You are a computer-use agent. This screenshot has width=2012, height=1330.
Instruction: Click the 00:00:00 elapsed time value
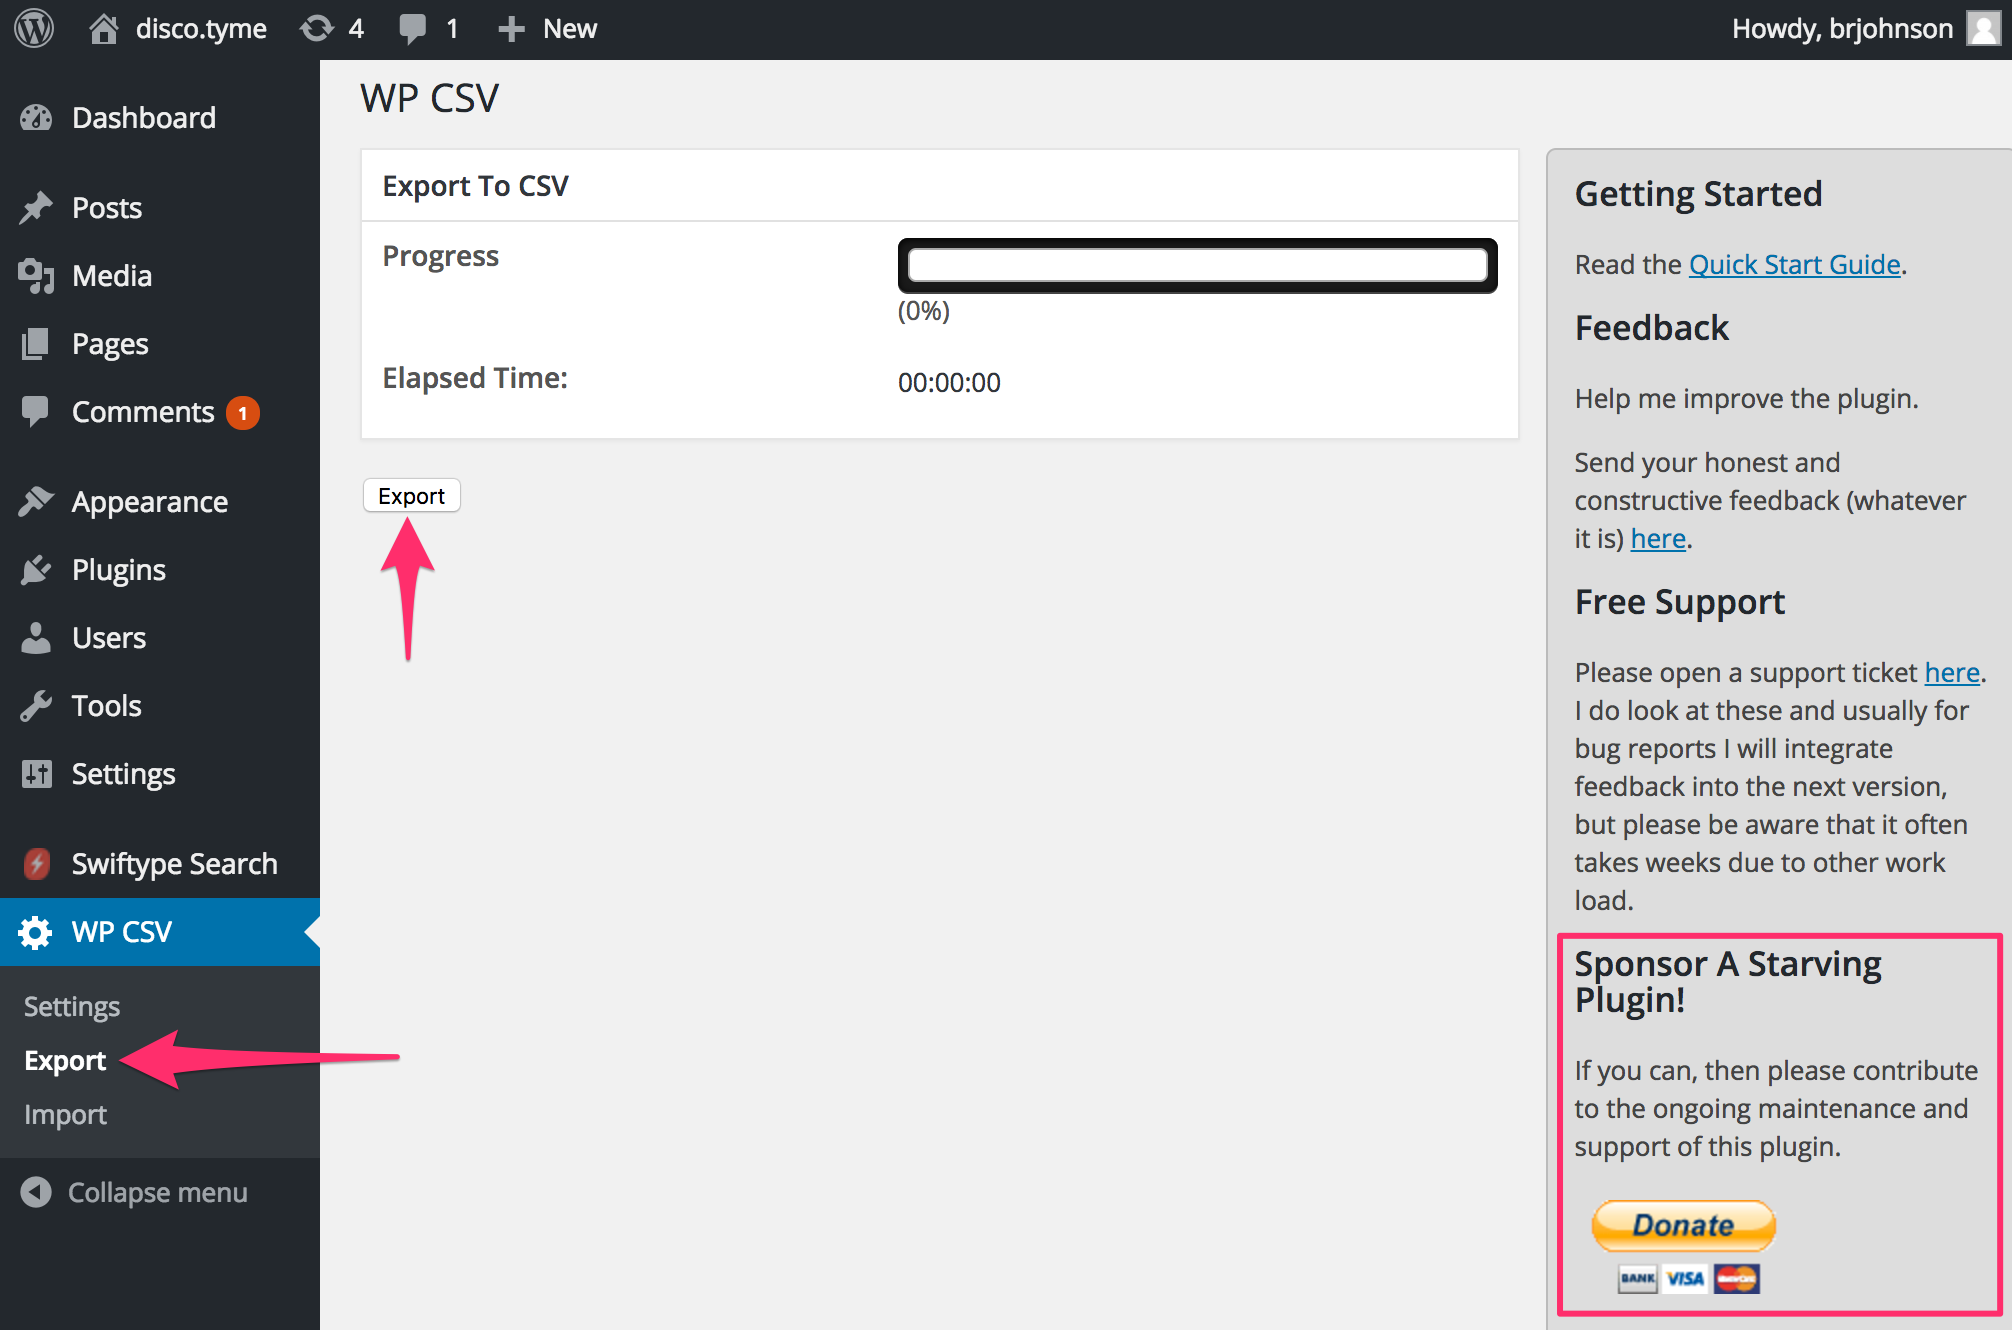point(949,382)
